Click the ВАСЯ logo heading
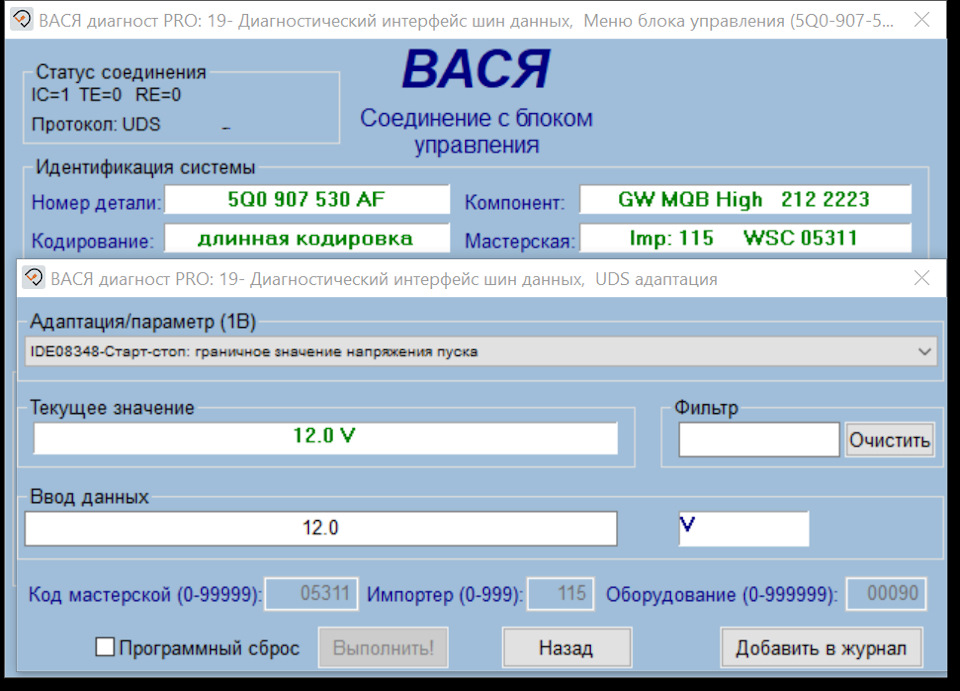Screen dimensions: 960x691 [476, 69]
